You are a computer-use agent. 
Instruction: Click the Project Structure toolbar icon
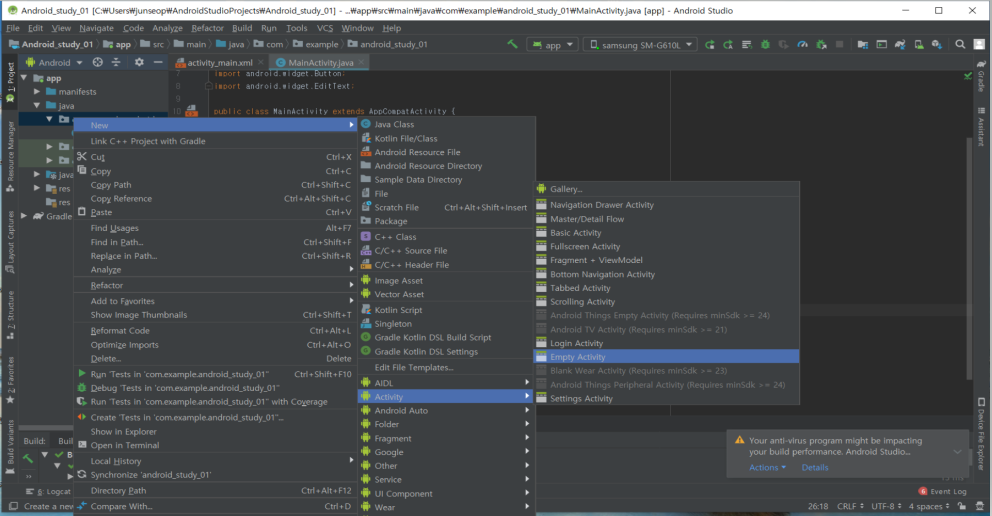863,44
